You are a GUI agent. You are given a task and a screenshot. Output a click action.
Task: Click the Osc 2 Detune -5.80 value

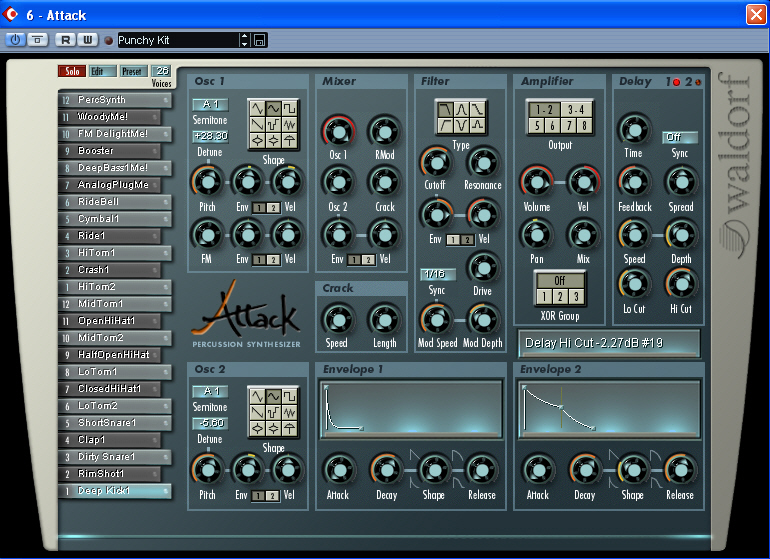[210, 423]
